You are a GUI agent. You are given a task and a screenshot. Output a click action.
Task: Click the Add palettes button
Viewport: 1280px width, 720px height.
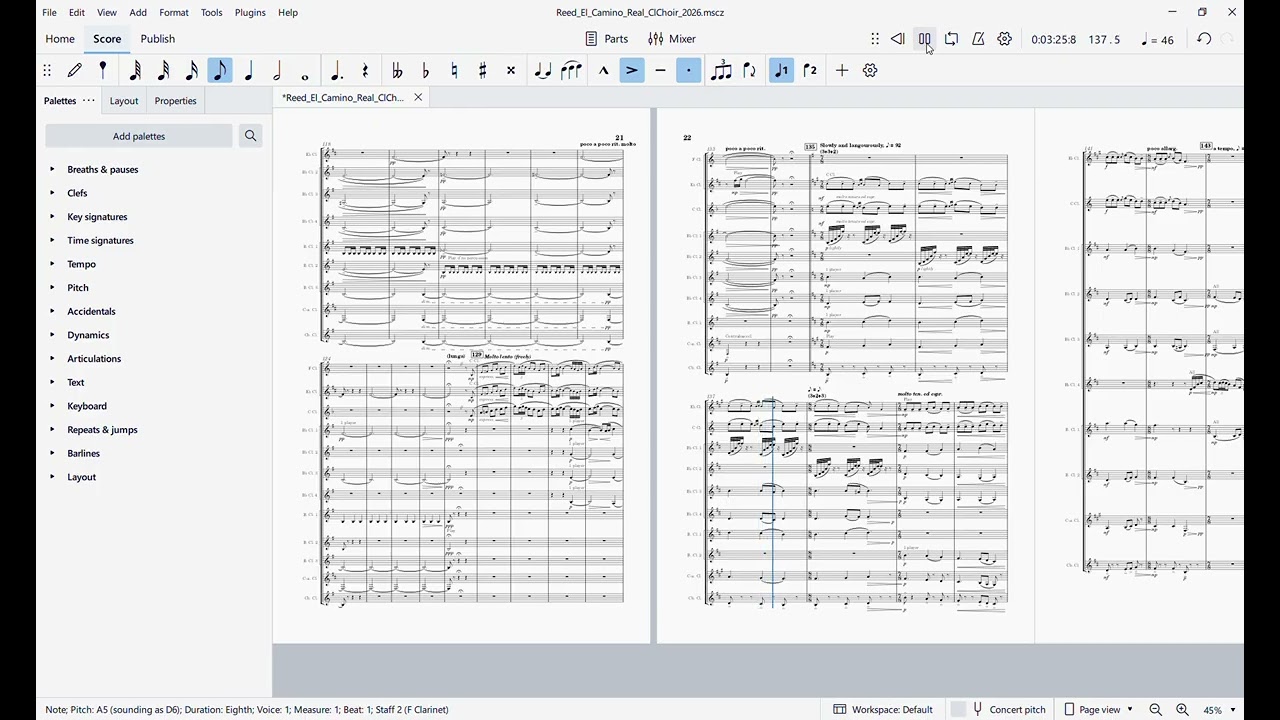139,136
